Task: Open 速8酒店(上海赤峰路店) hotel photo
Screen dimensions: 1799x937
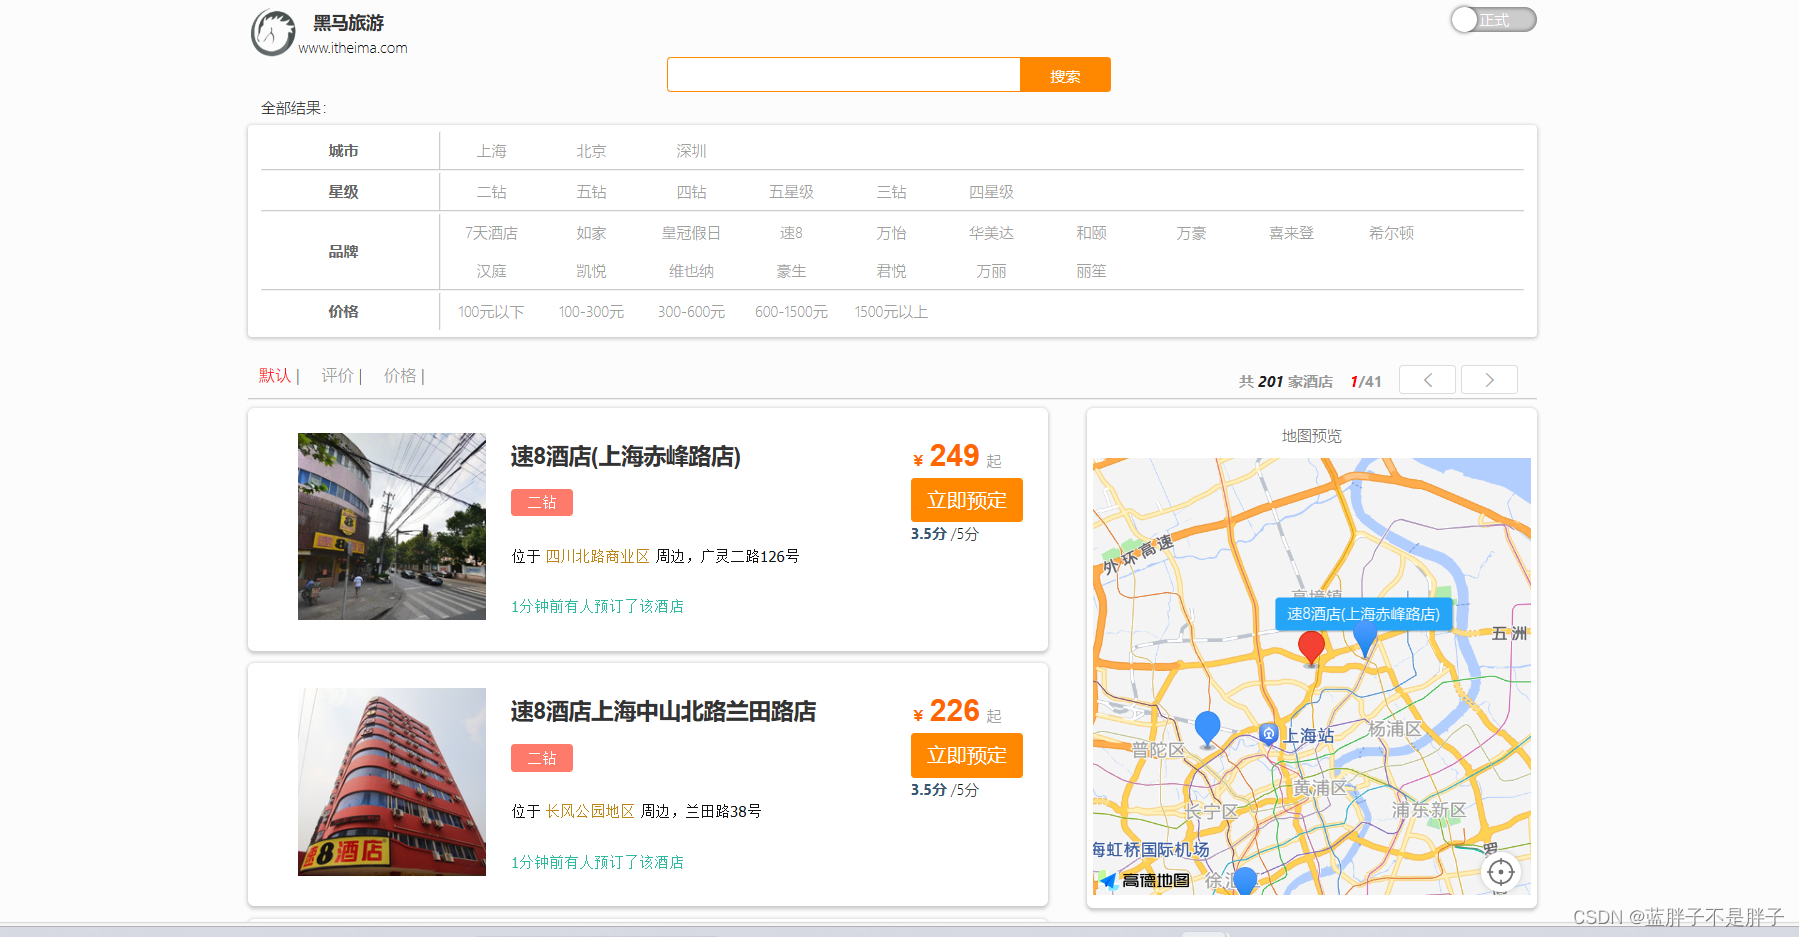Action: pyautogui.click(x=392, y=526)
